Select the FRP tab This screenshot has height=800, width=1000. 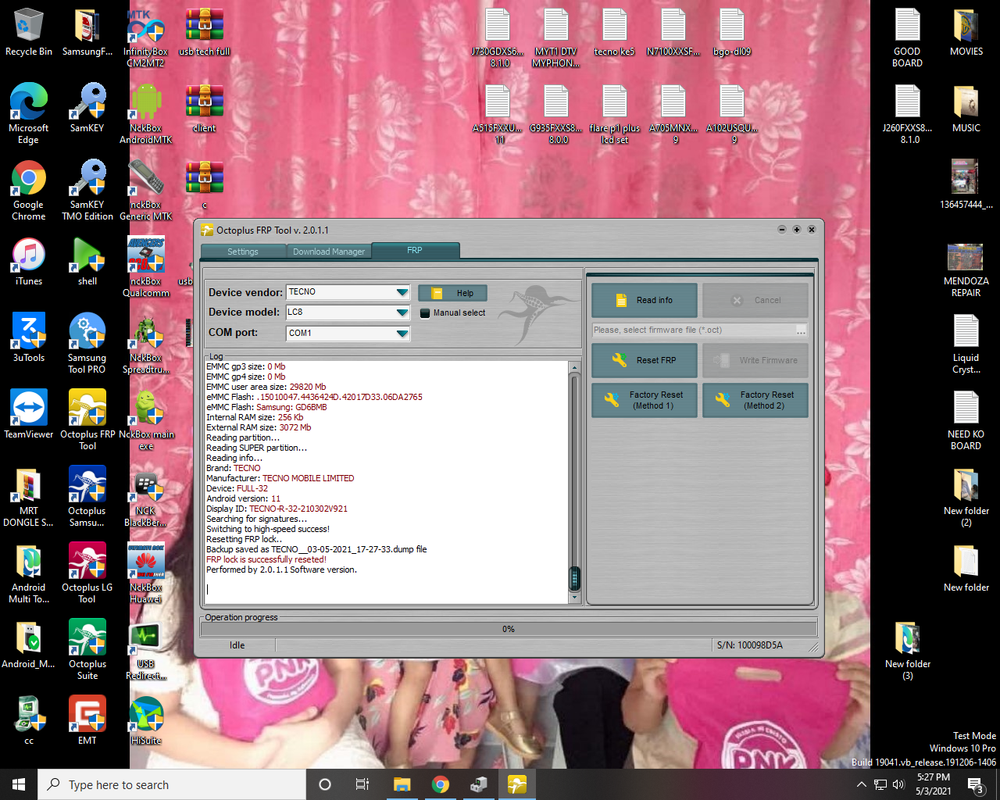click(x=415, y=250)
